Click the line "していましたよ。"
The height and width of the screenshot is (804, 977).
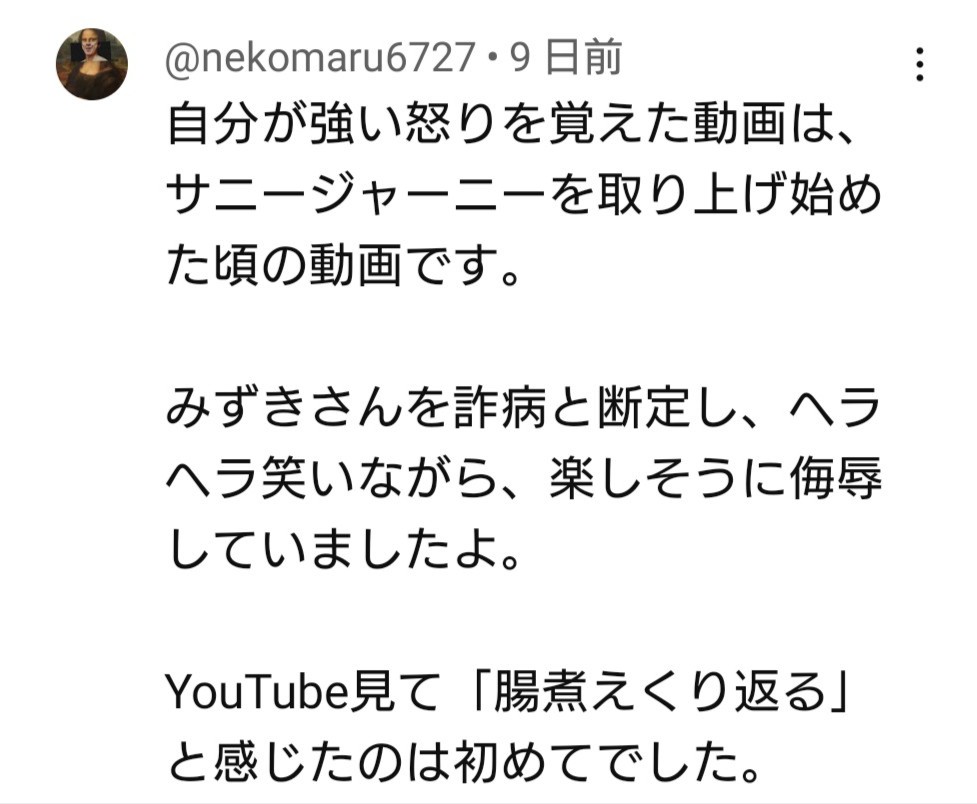coord(343,551)
